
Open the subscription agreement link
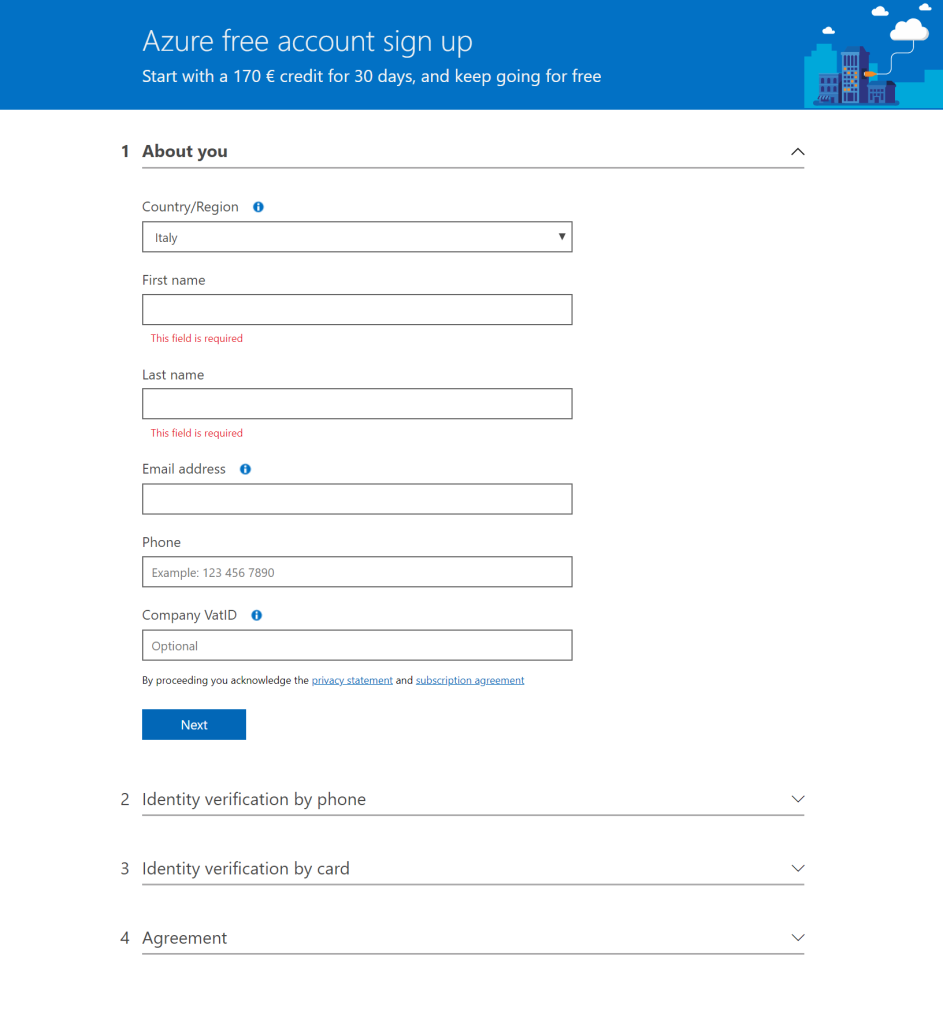(470, 680)
